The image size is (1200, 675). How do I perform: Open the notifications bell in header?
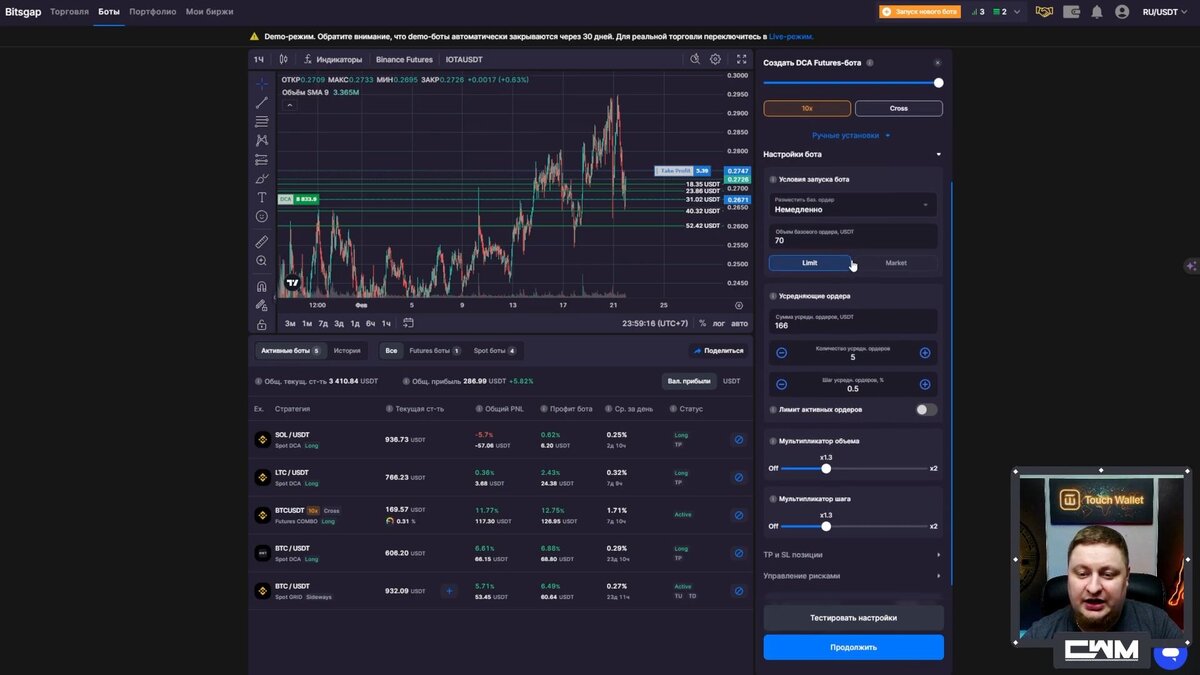point(1097,12)
